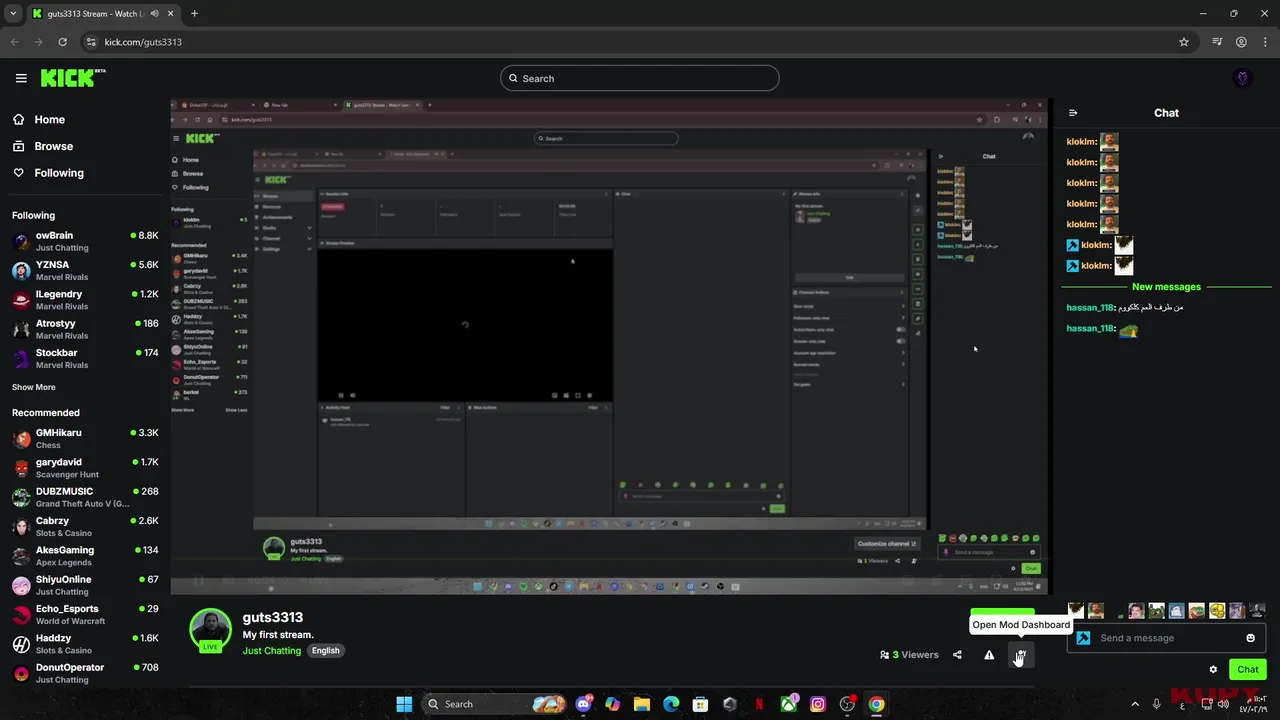Click the guts3313 streamer avatar
1280x720 pixels.
click(x=211, y=630)
